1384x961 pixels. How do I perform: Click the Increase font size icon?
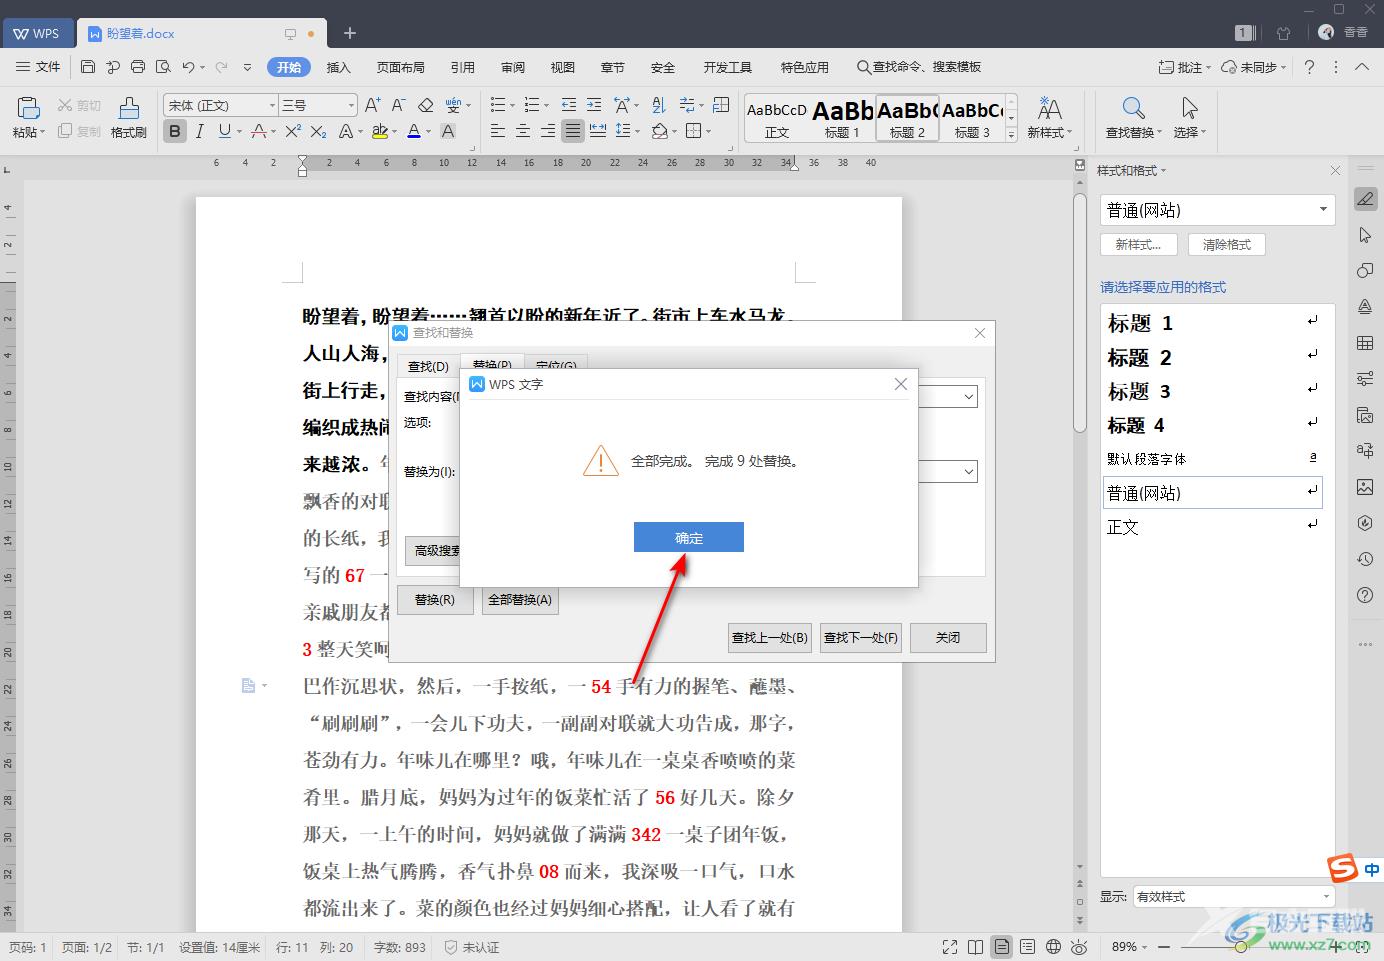(x=372, y=104)
